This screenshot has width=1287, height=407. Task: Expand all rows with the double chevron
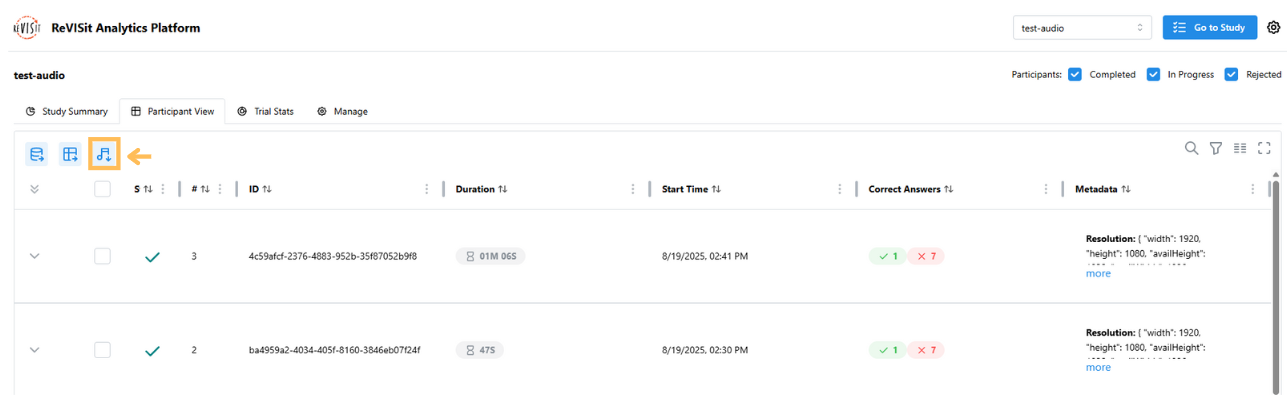click(35, 189)
